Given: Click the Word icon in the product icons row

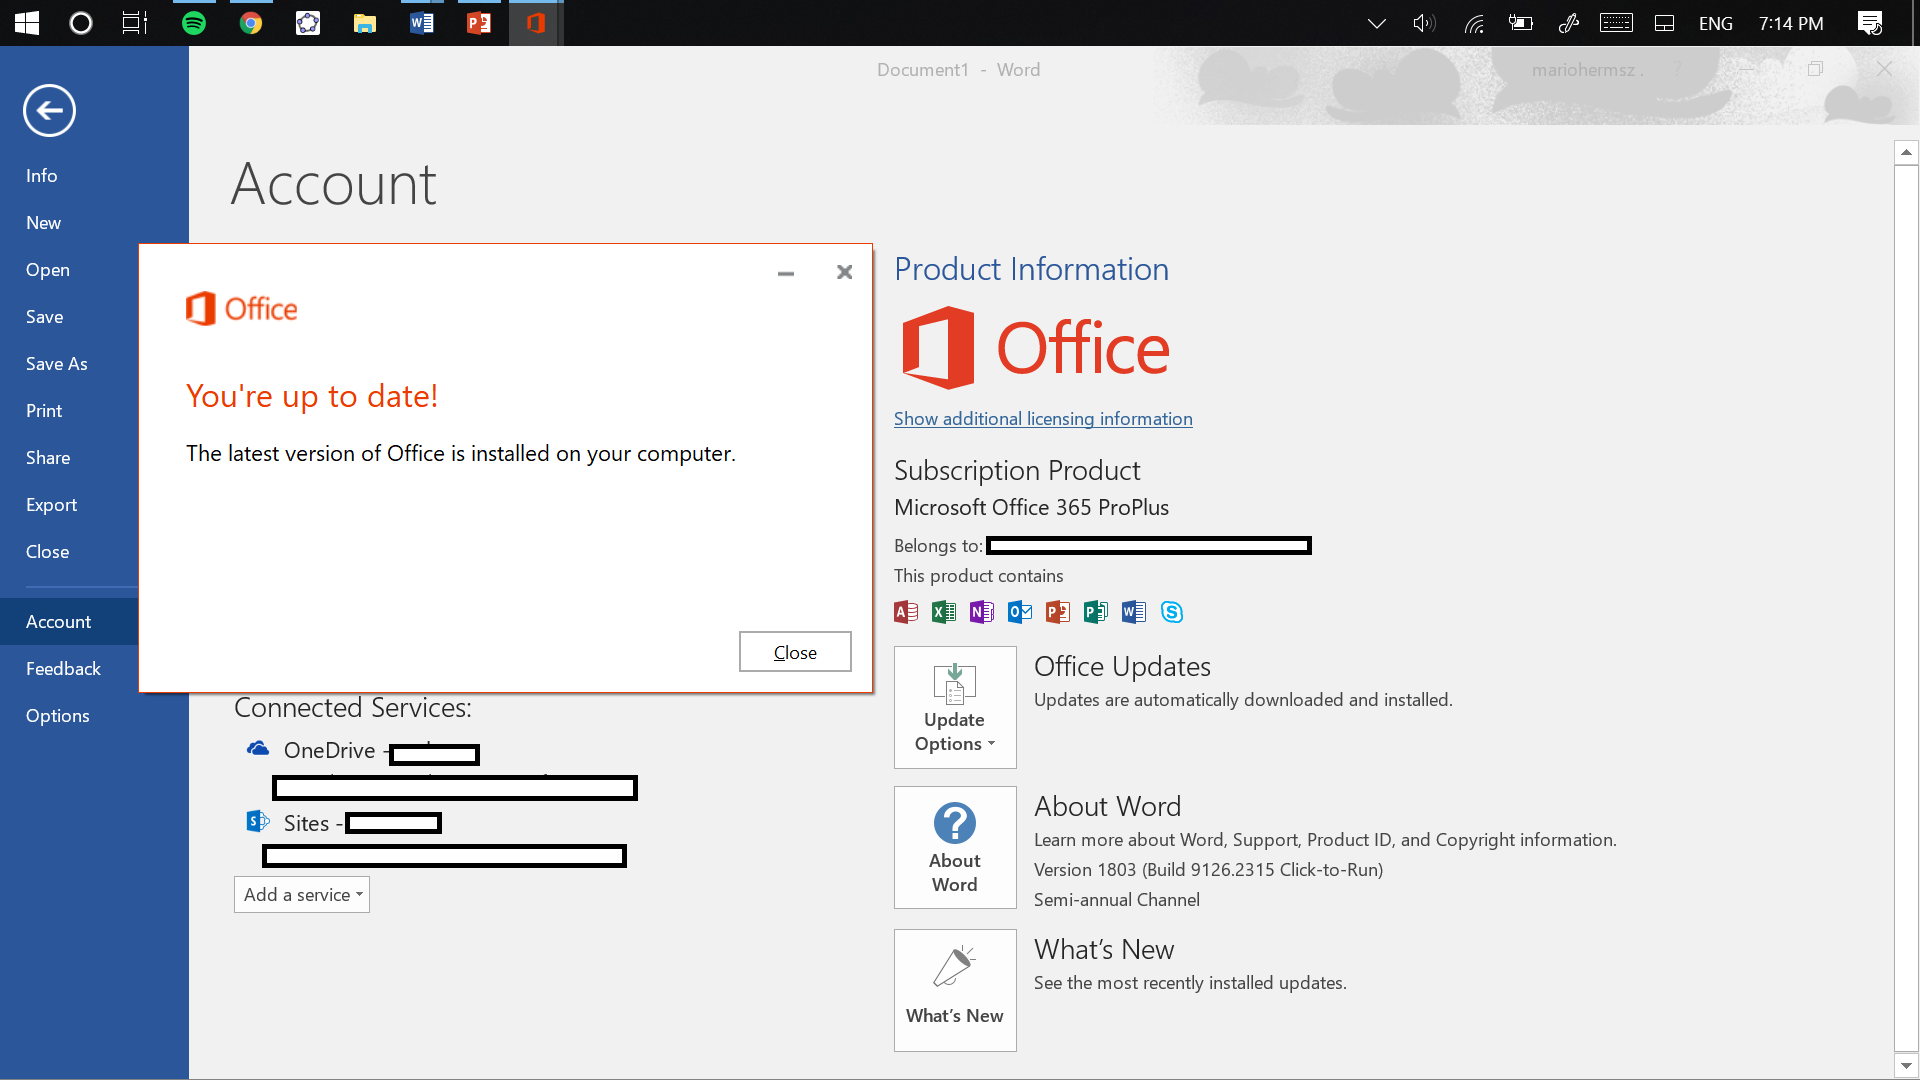Looking at the screenshot, I should tap(1134, 612).
